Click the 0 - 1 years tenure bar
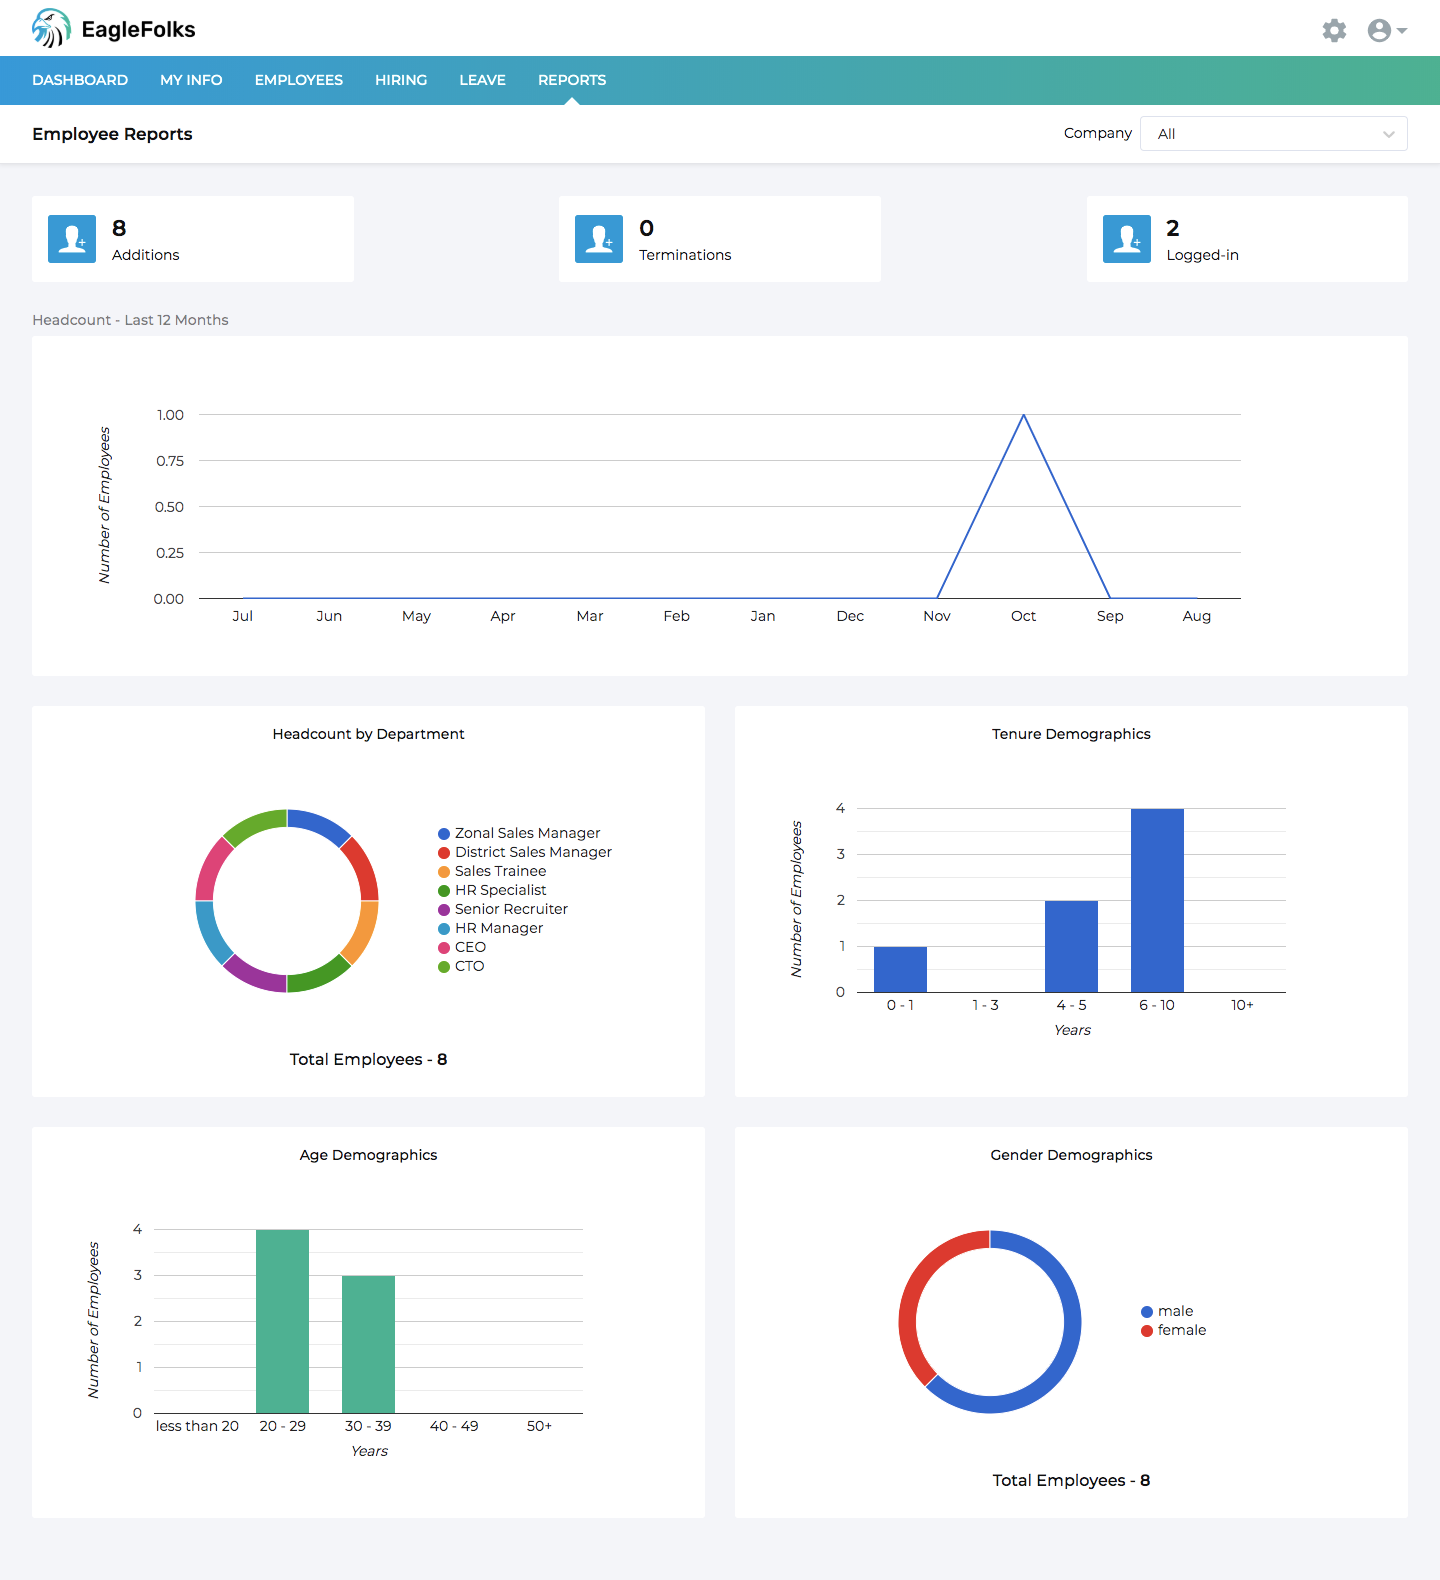The width and height of the screenshot is (1440, 1580). [x=900, y=969]
